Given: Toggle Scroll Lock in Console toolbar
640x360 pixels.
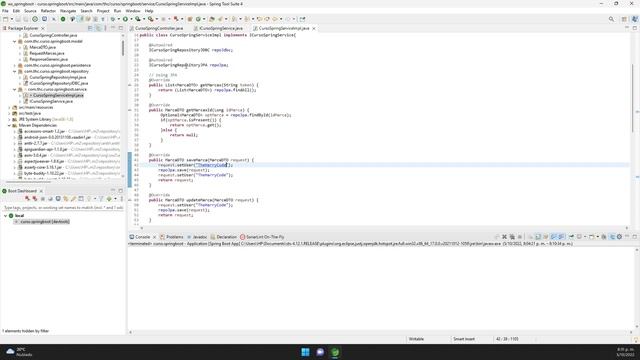Looking at the screenshot, I should click(x=538, y=237).
